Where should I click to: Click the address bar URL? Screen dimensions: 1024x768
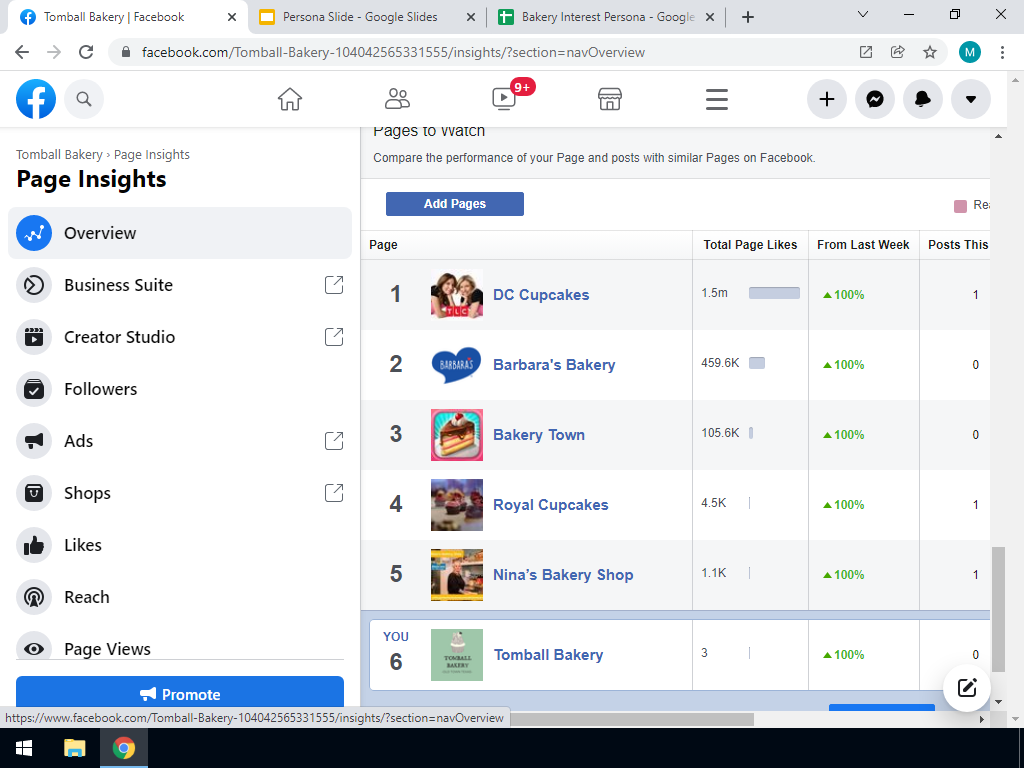click(x=393, y=52)
